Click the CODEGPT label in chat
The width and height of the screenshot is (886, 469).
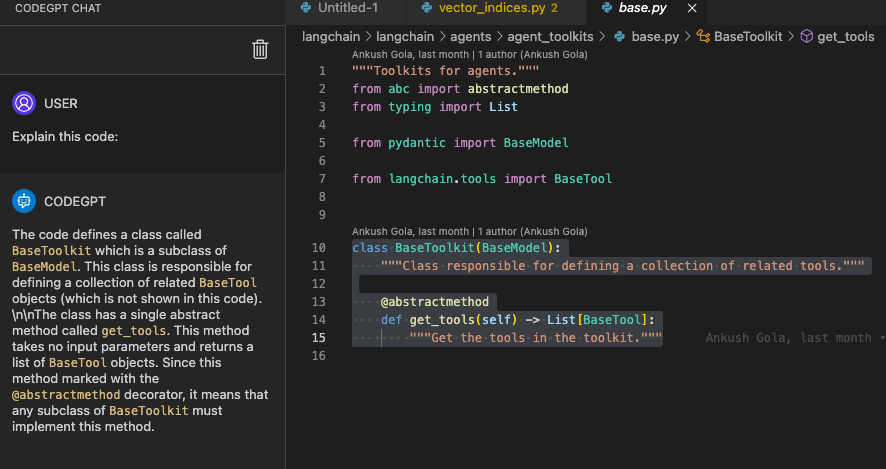75,202
